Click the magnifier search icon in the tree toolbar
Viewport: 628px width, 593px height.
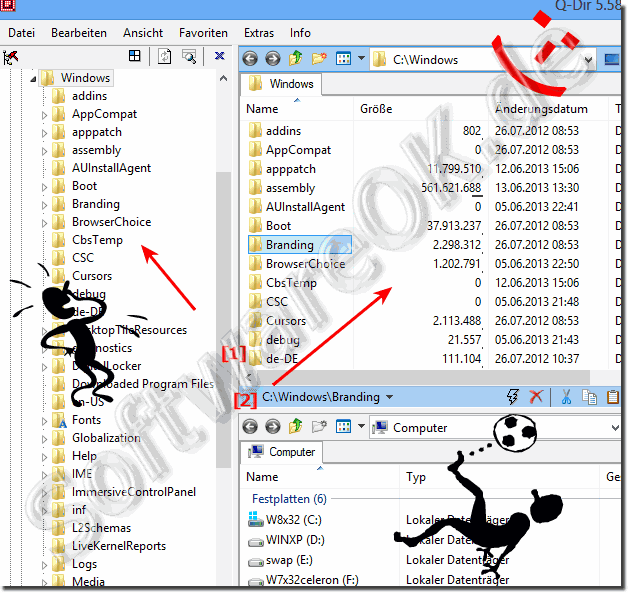pyautogui.click(x=189, y=56)
